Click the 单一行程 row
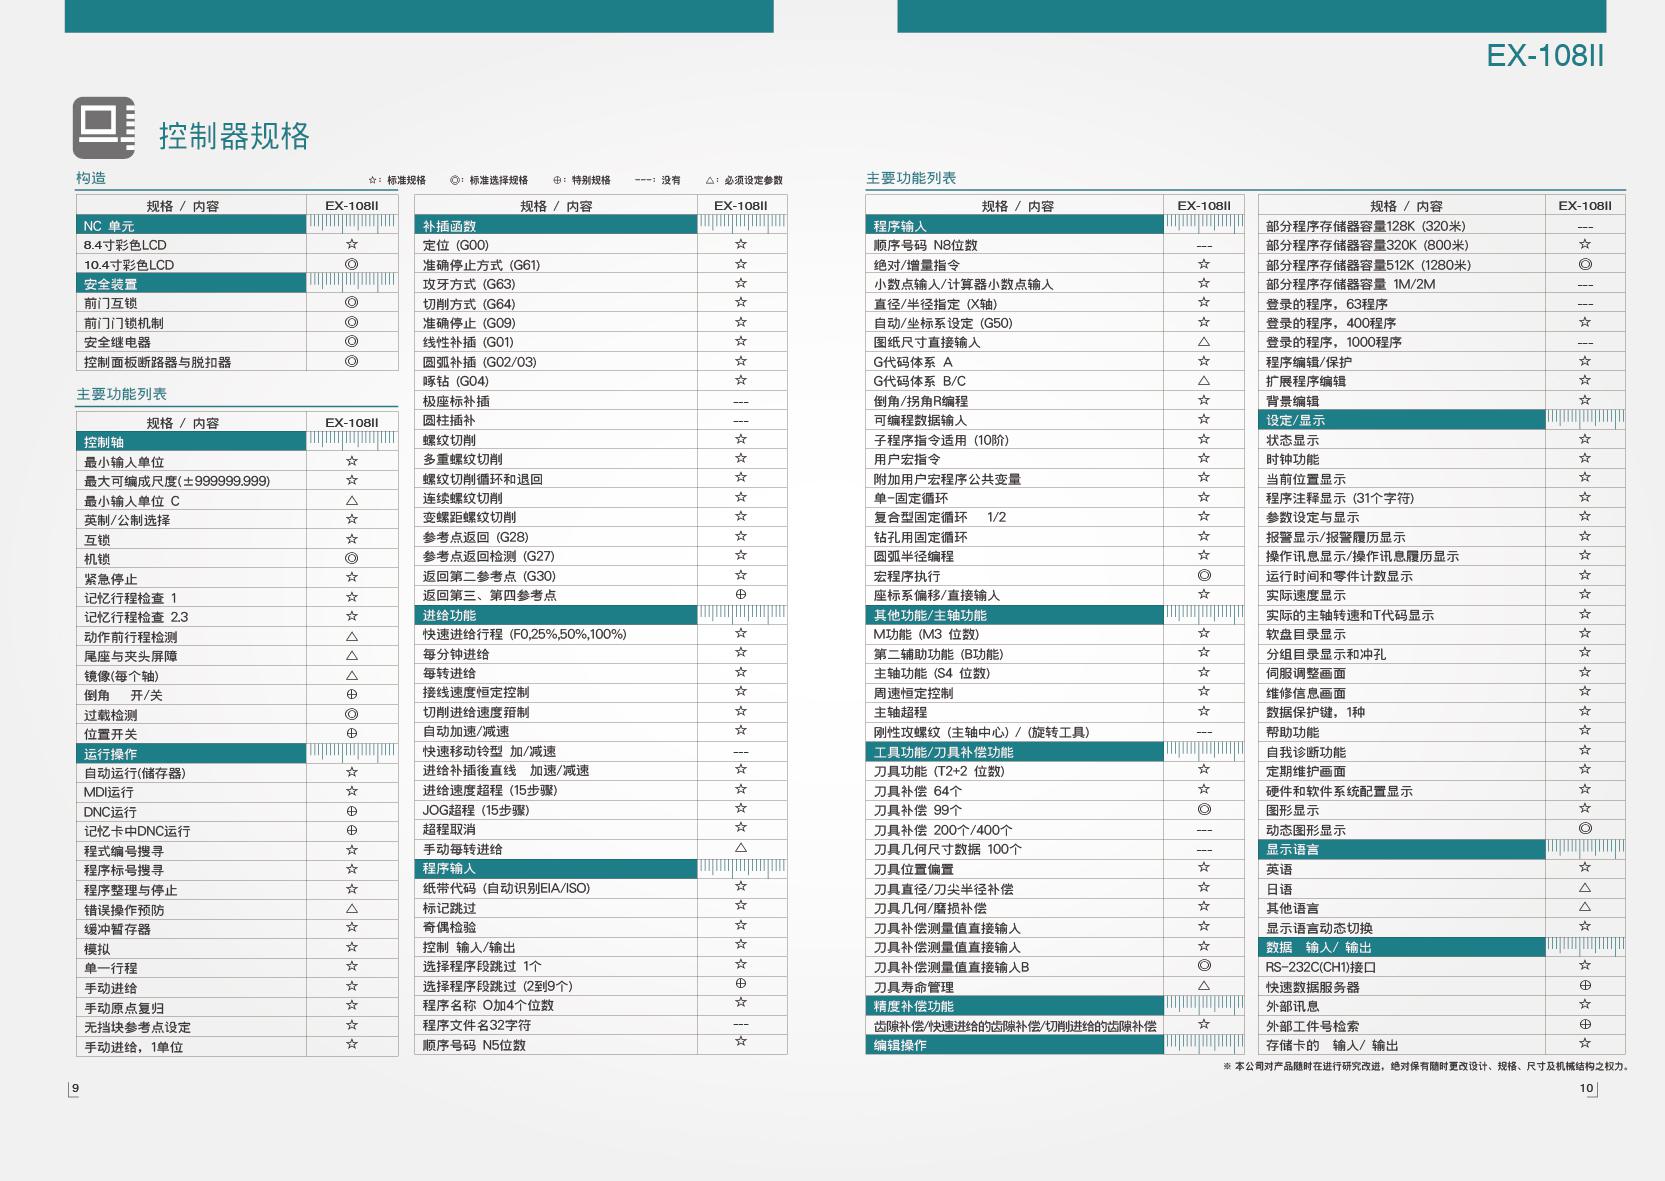The height and width of the screenshot is (1181, 1665). (237, 968)
